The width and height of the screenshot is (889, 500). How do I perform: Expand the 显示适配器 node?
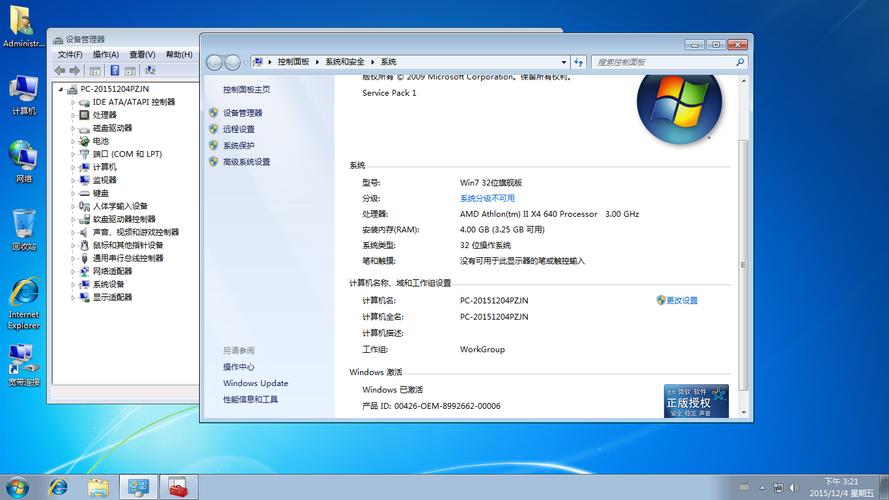tap(73, 298)
